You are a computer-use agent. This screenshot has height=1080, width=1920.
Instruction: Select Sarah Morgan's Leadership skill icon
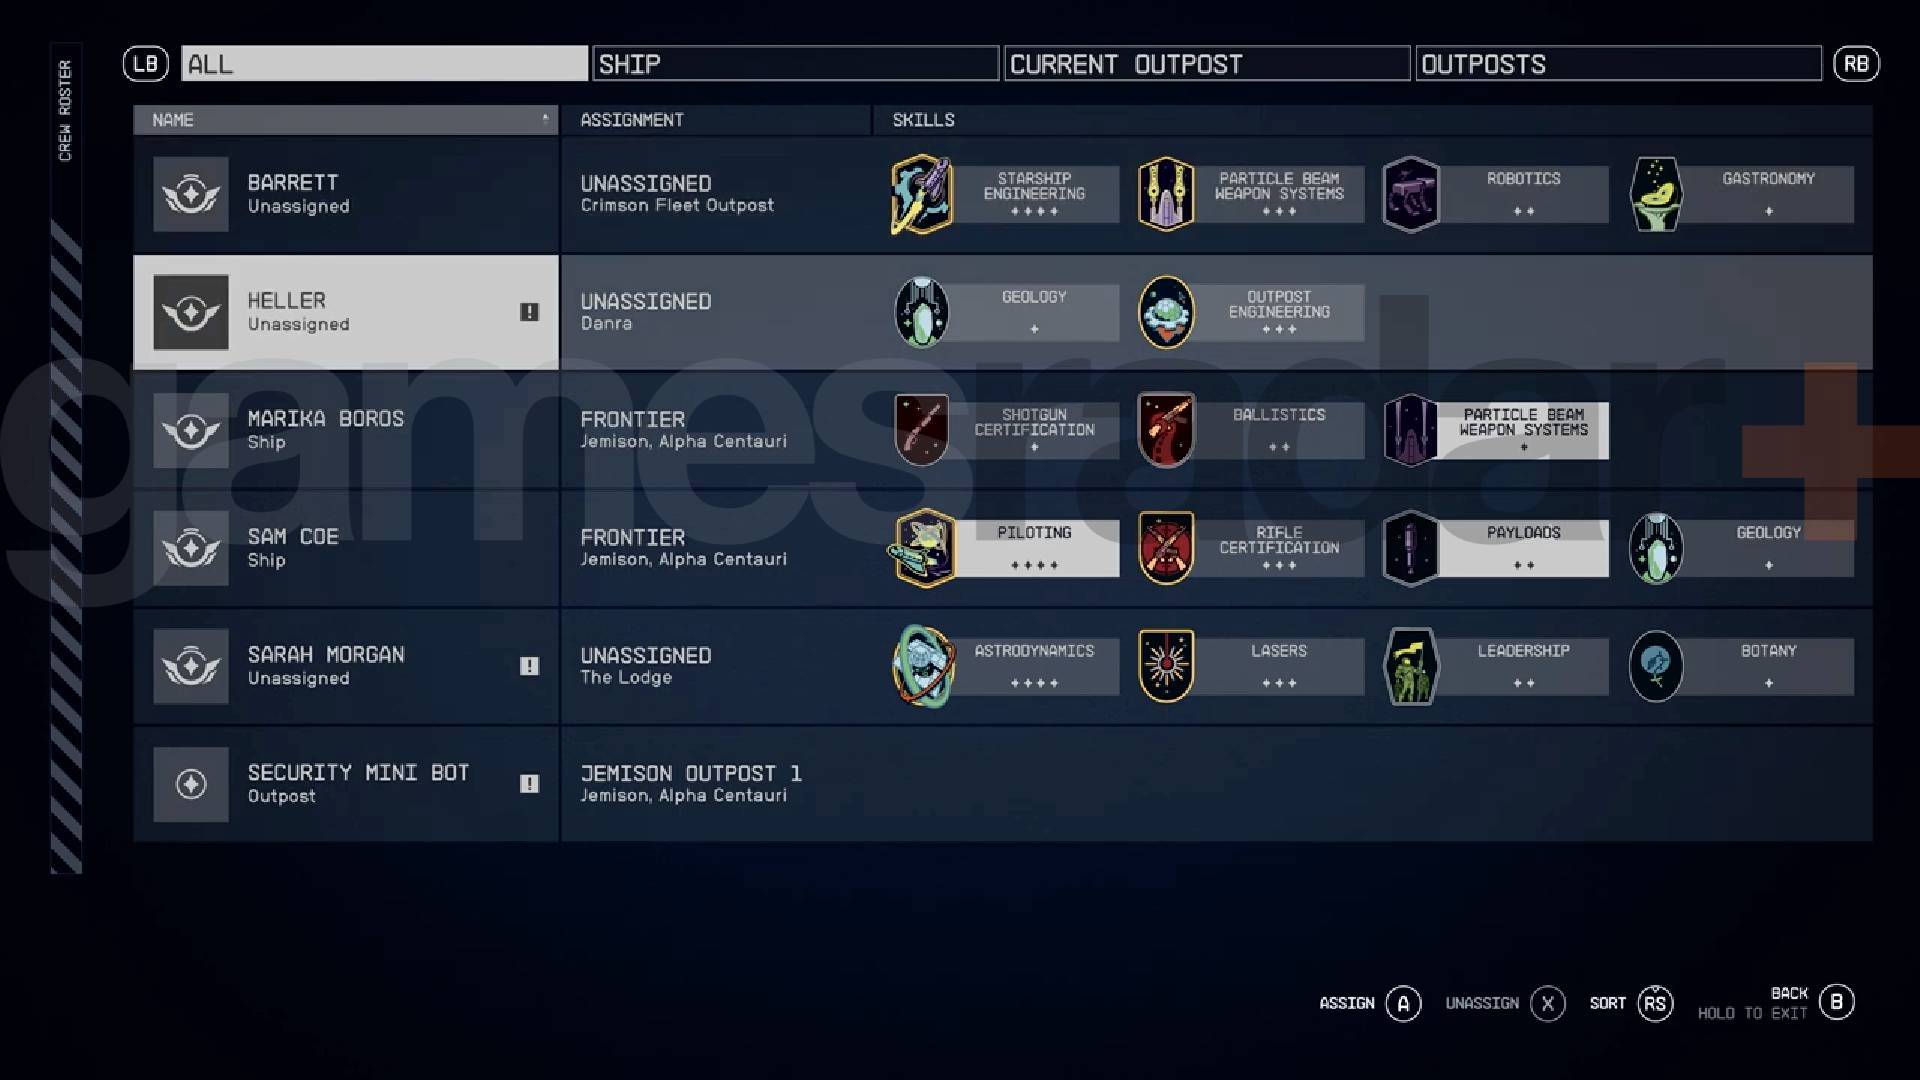click(1410, 663)
